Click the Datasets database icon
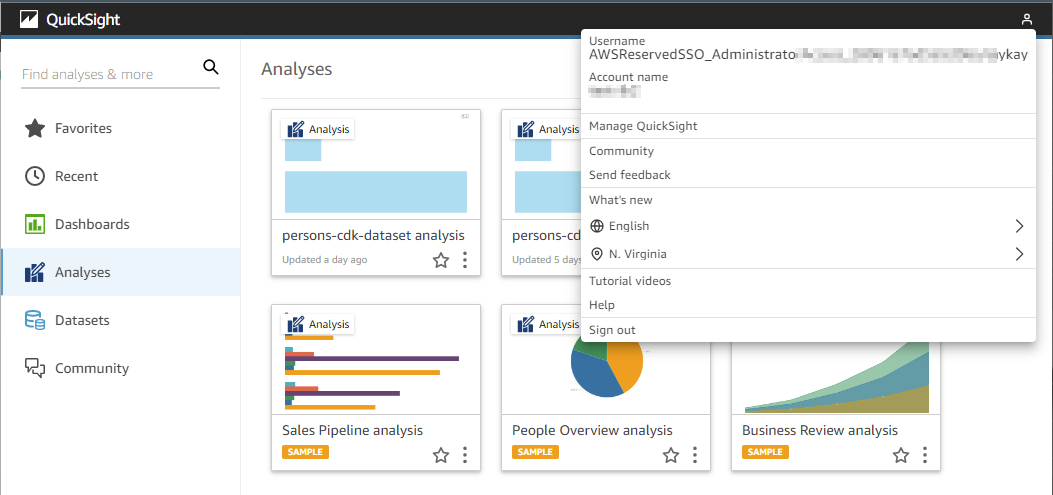 click(35, 320)
